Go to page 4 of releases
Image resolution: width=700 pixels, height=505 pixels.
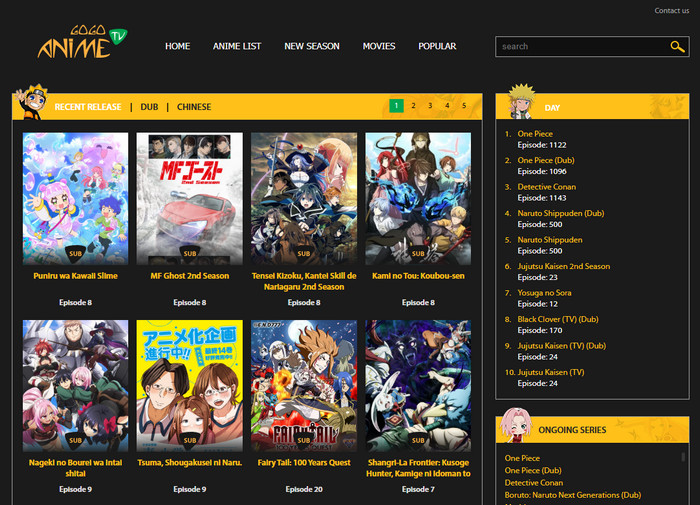pos(447,106)
